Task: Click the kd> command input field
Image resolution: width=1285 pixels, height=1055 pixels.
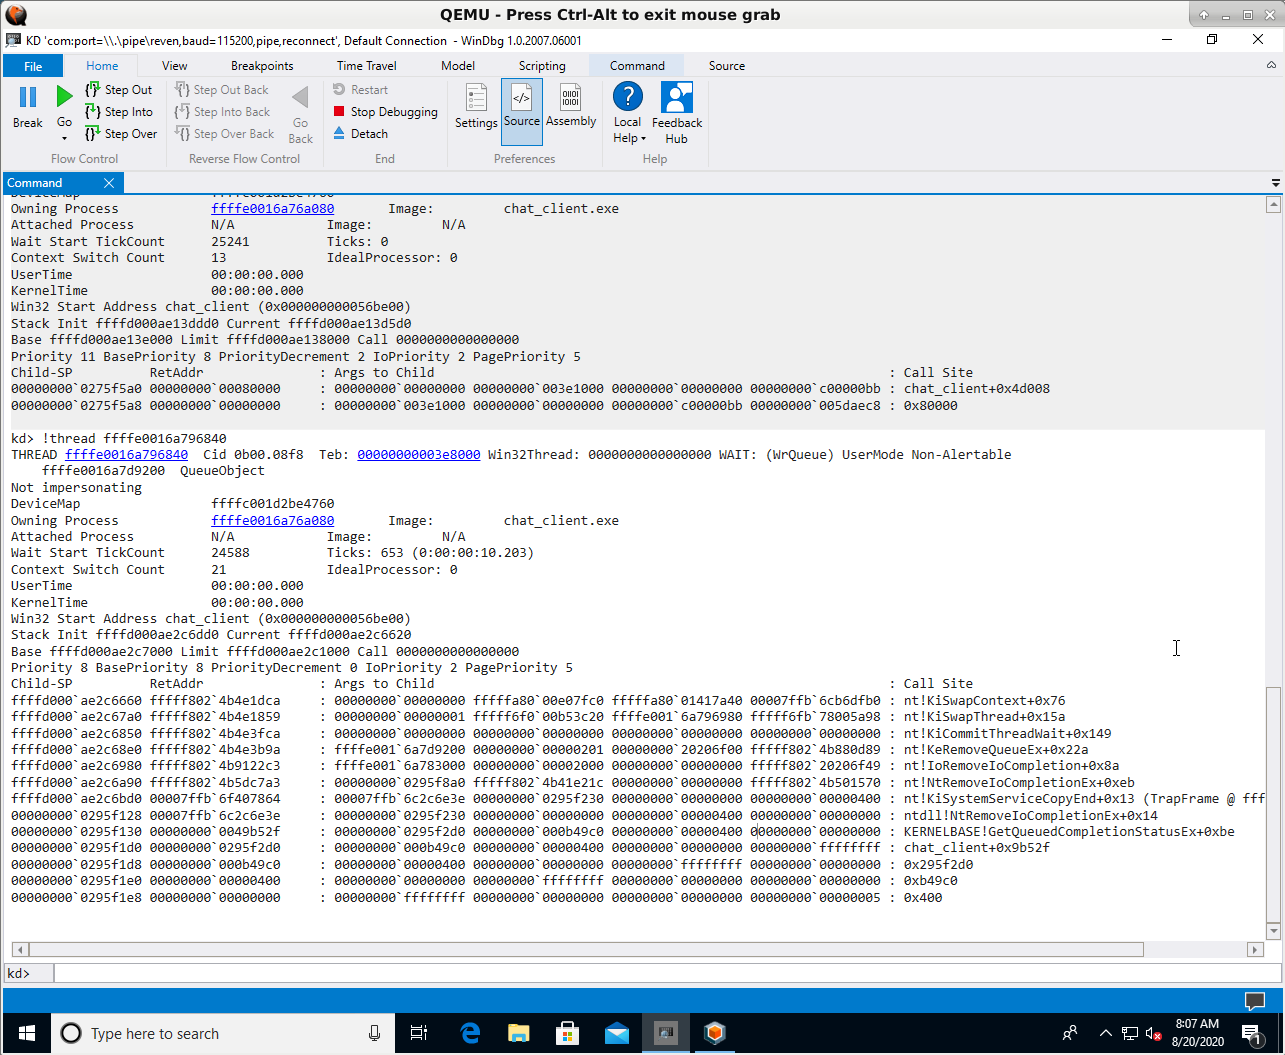Action: click(667, 973)
